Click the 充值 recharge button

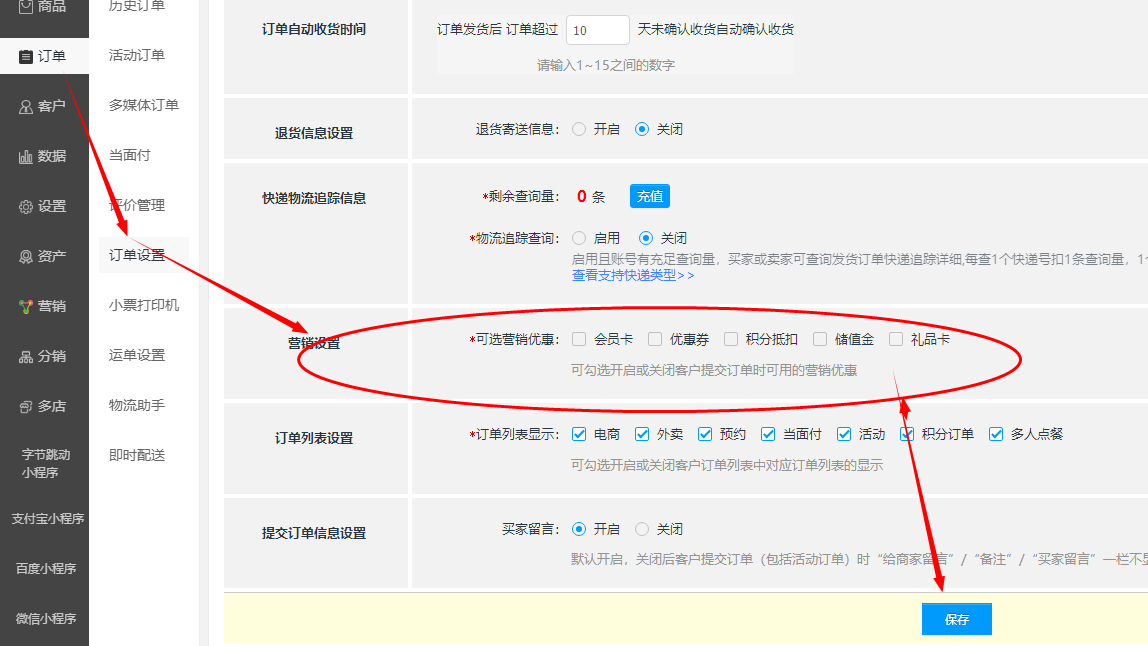point(650,196)
